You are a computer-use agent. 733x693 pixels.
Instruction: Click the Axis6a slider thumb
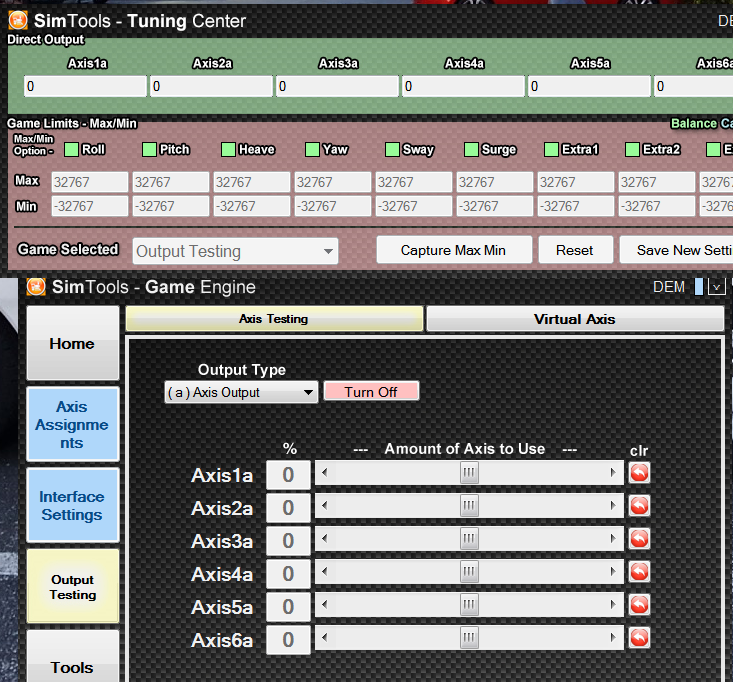(x=469, y=637)
